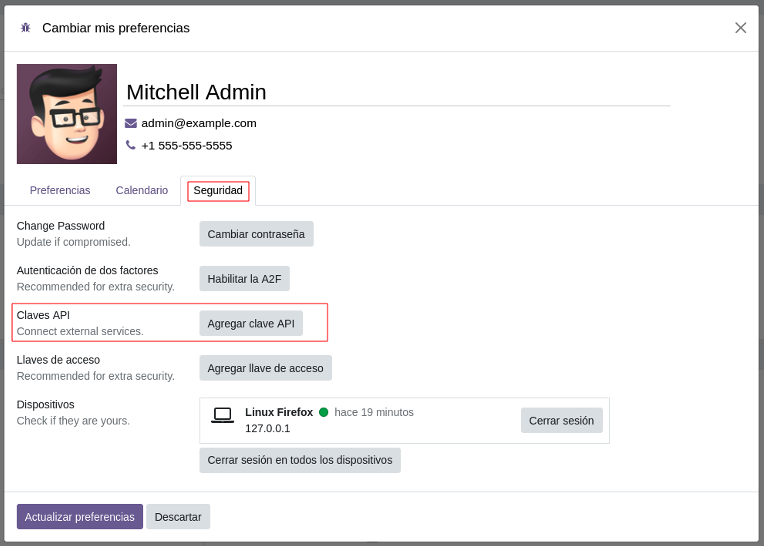Click Agregar clave API
Image resolution: width=764 pixels, height=546 pixels.
251,324
